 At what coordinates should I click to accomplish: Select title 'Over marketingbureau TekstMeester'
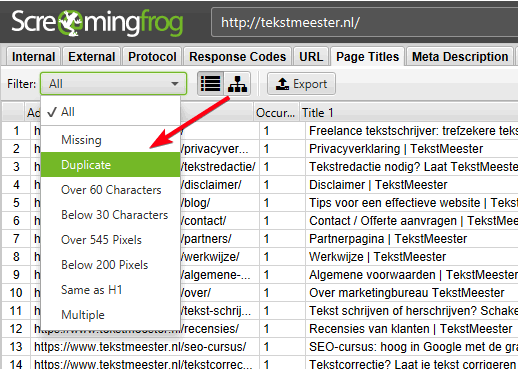407,293
